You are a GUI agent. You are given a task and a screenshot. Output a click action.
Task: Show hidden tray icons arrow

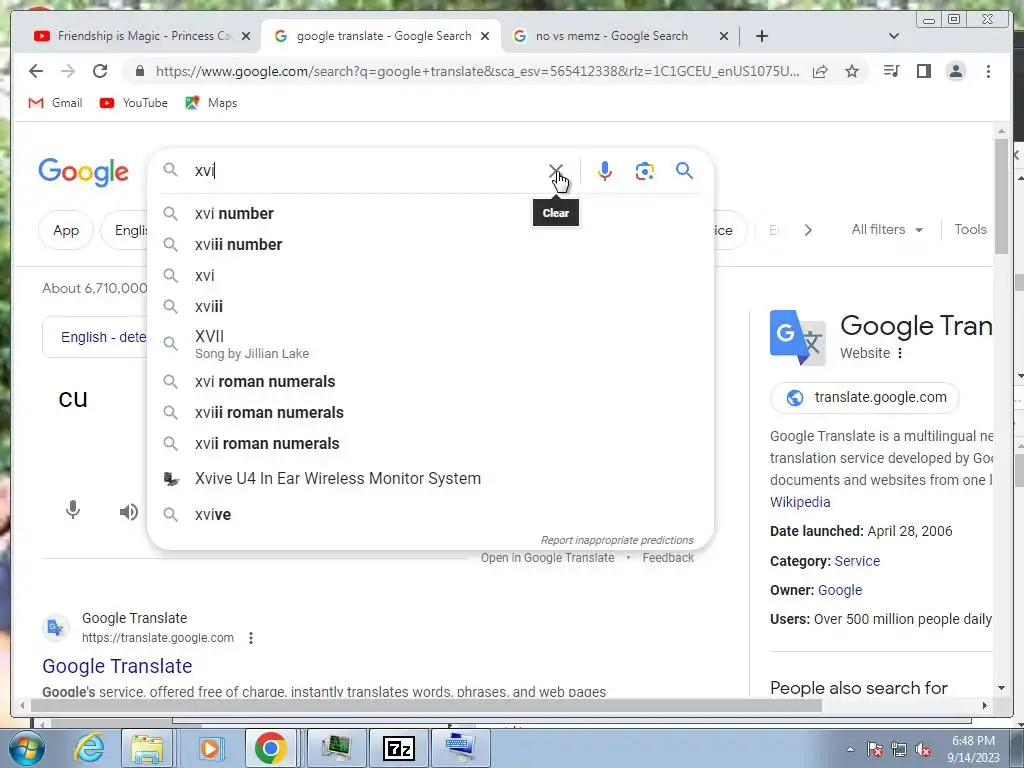pyautogui.click(x=850, y=749)
